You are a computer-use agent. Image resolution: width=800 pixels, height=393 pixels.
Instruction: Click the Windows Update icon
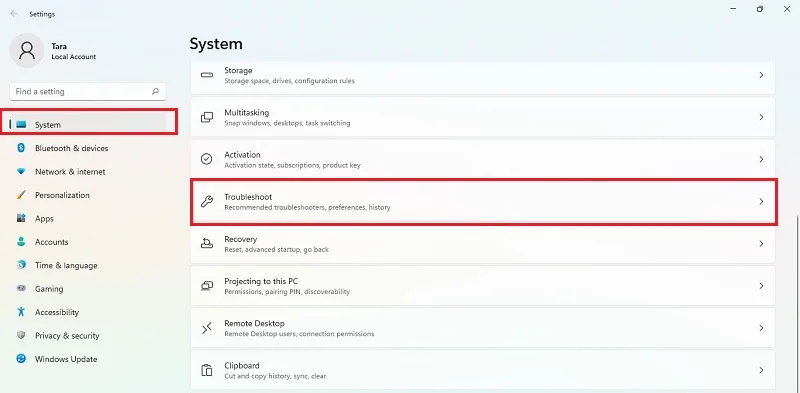(21, 359)
